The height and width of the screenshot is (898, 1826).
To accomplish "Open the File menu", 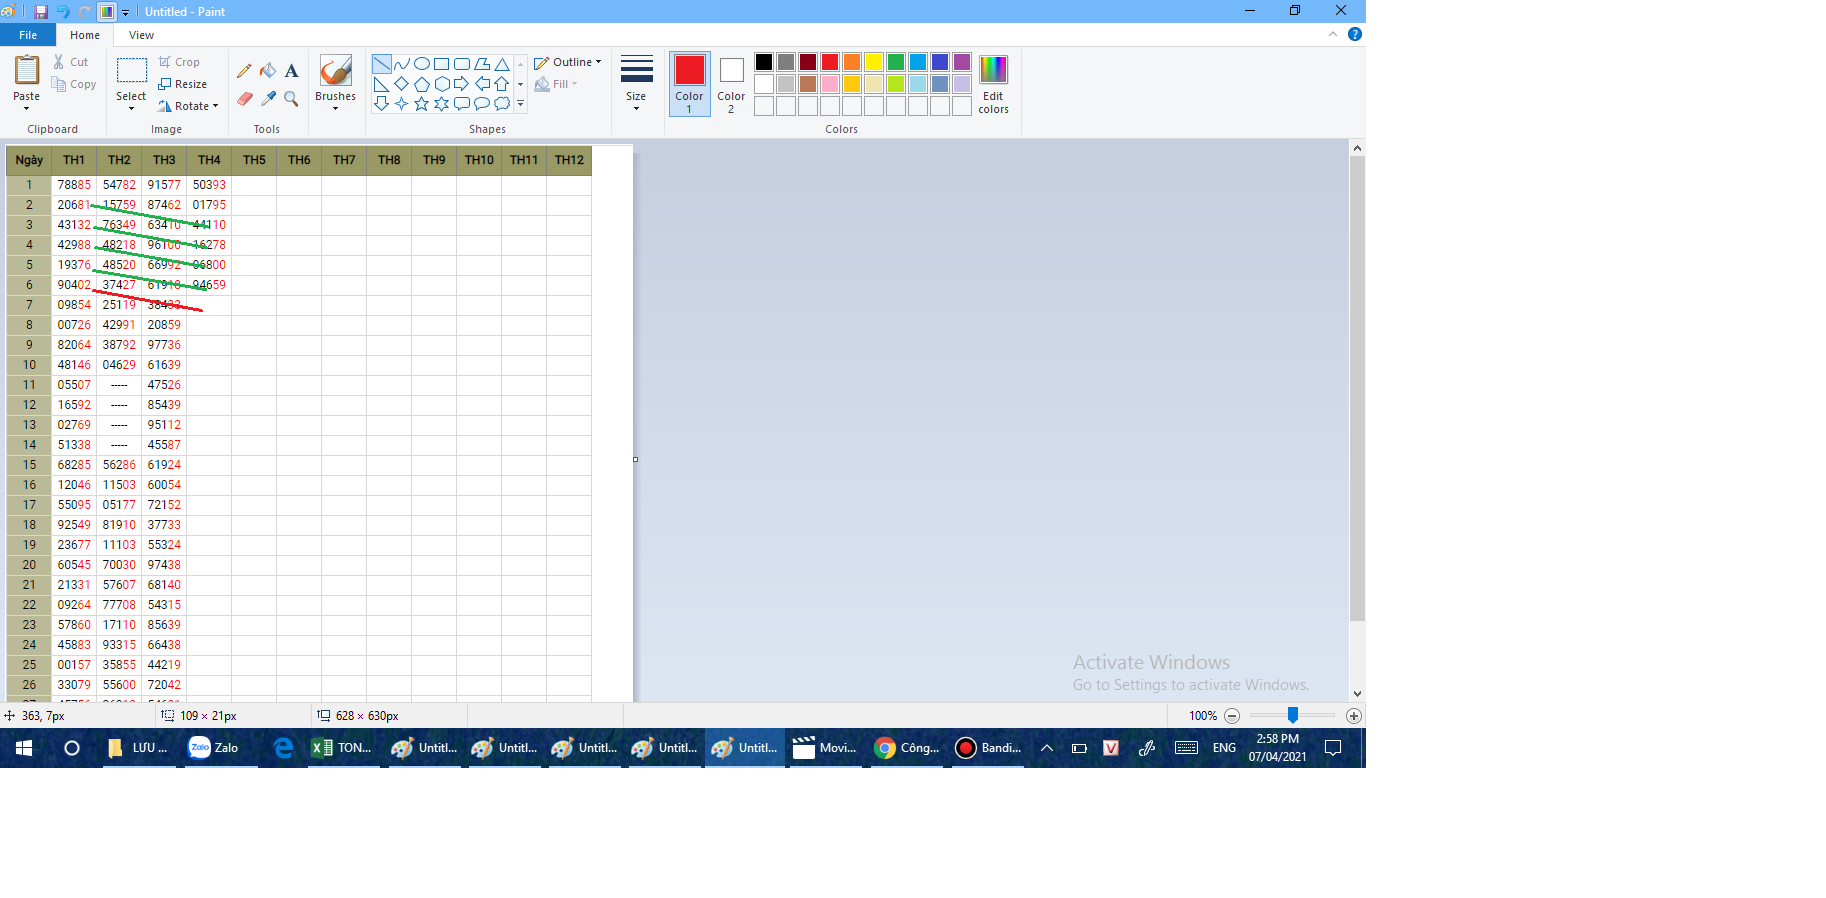I will [28, 35].
